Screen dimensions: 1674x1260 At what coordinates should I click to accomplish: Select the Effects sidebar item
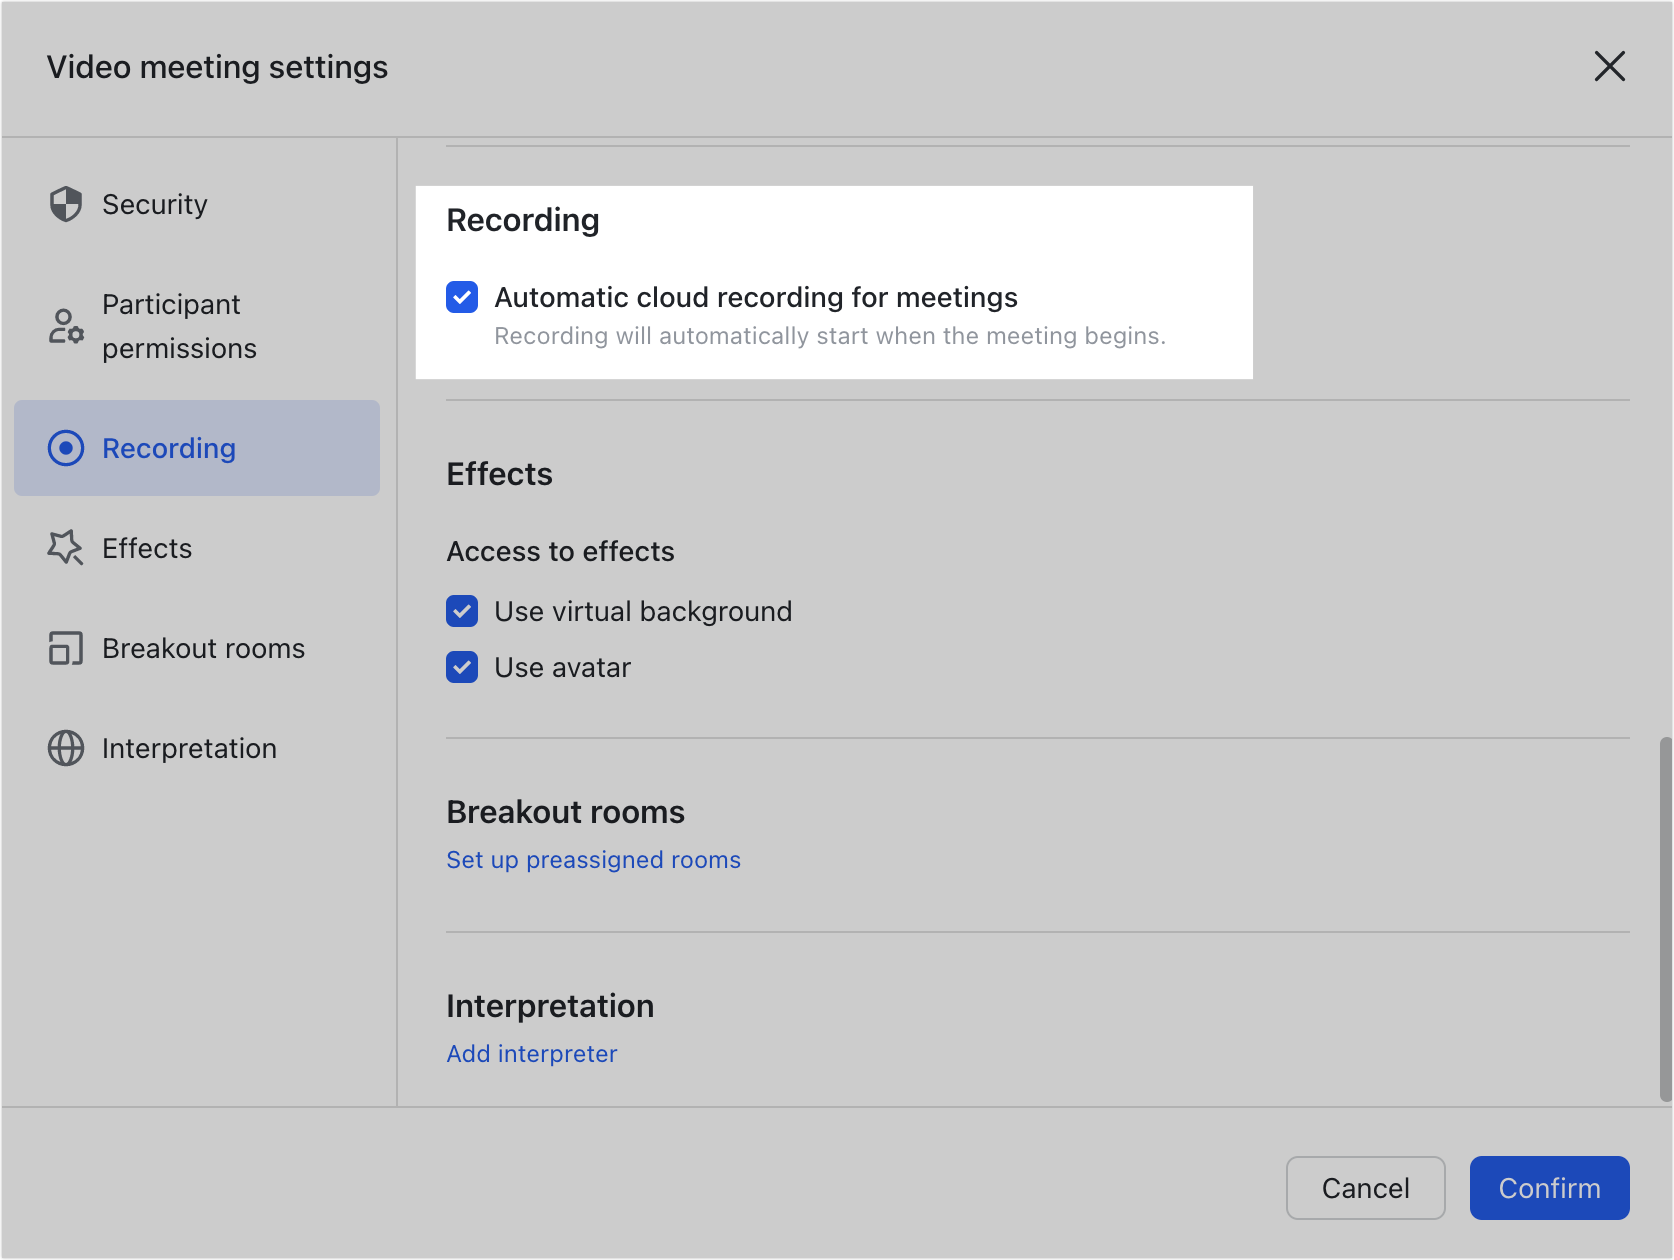(x=147, y=548)
